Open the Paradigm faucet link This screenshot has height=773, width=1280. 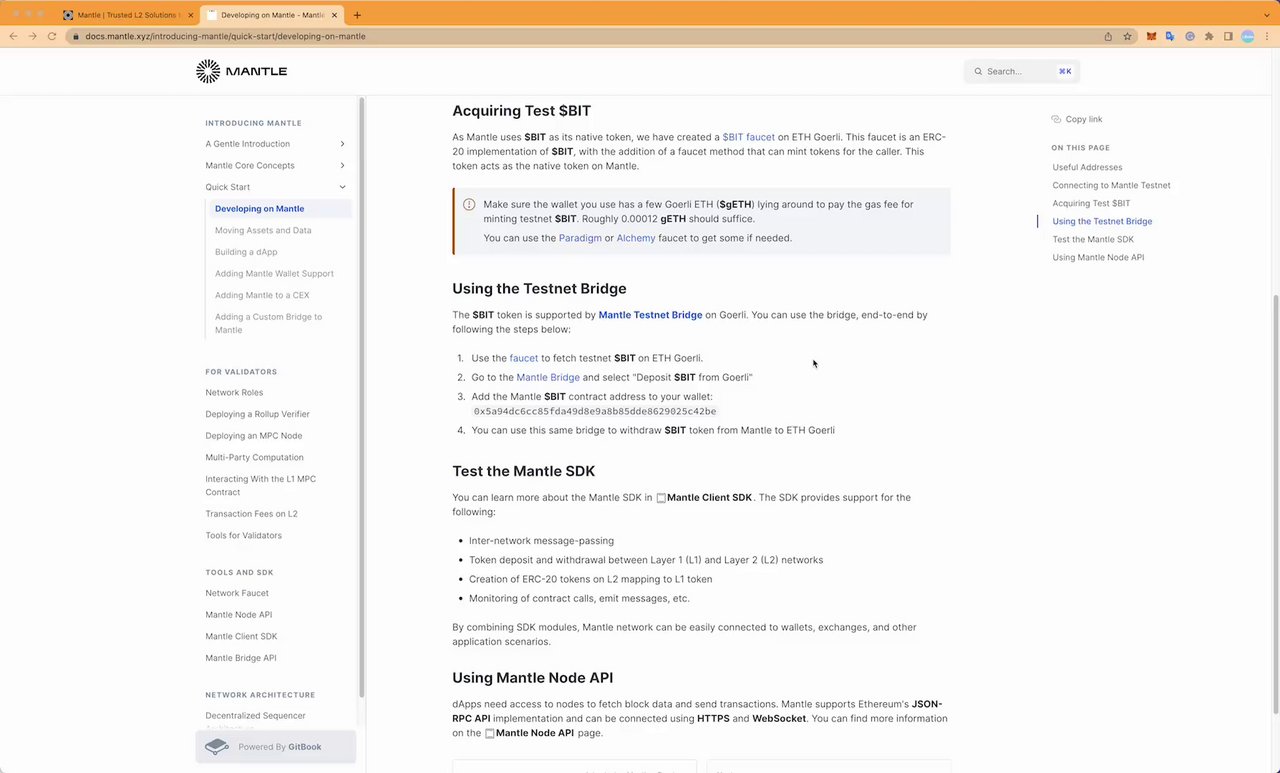580,238
